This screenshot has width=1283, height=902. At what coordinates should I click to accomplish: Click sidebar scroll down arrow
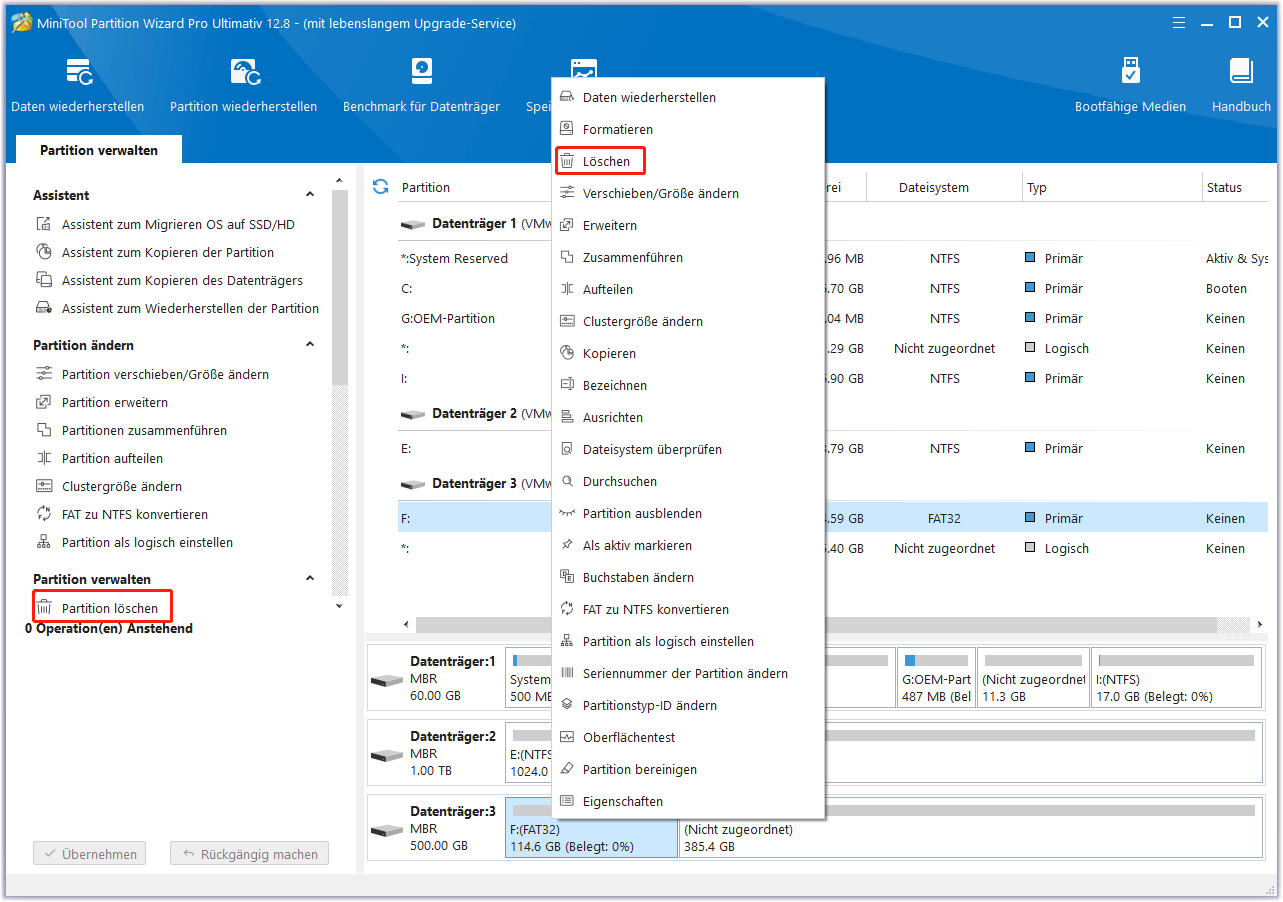pyautogui.click(x=340, y=606)
